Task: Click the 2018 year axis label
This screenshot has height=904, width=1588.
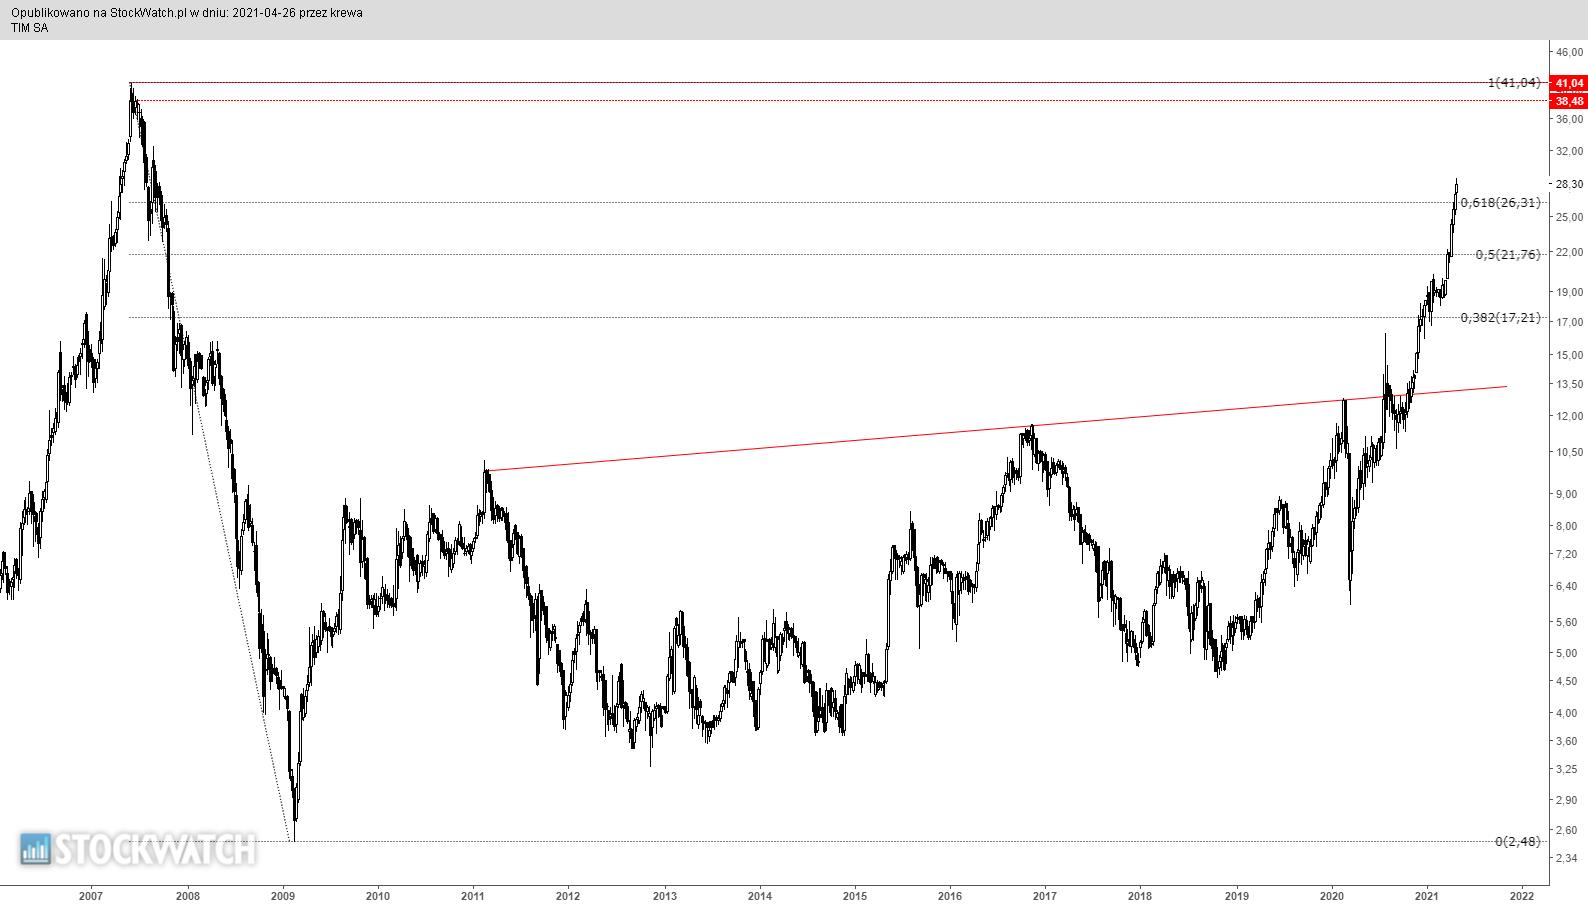Action: coord(1140,896)
